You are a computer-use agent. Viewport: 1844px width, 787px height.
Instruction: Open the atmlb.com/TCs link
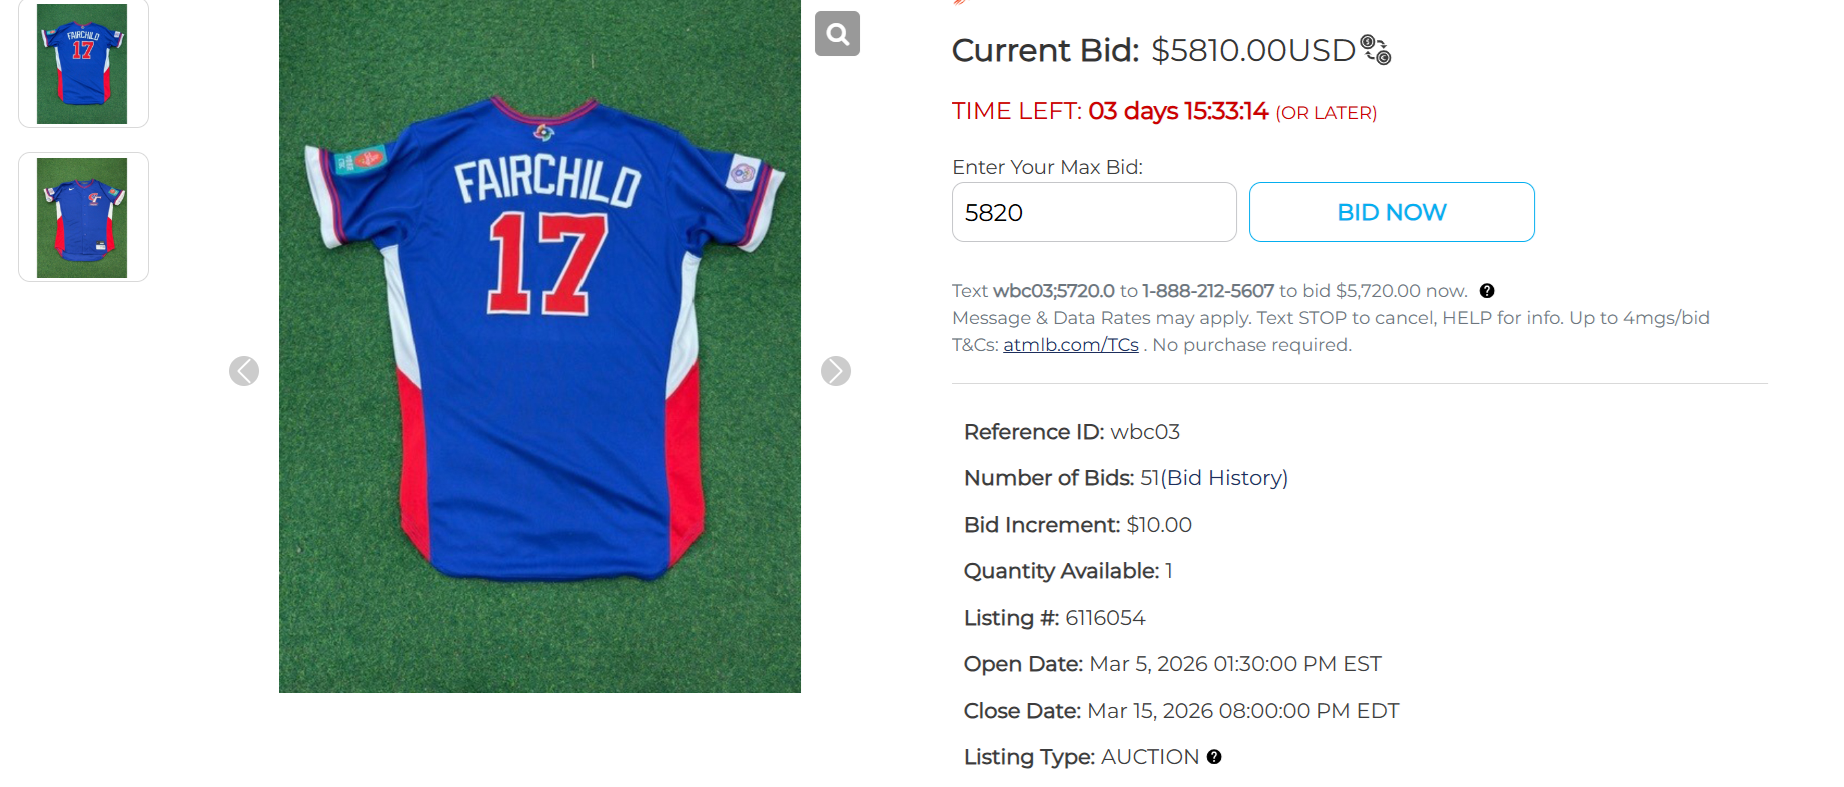[x=1070, y=345]
